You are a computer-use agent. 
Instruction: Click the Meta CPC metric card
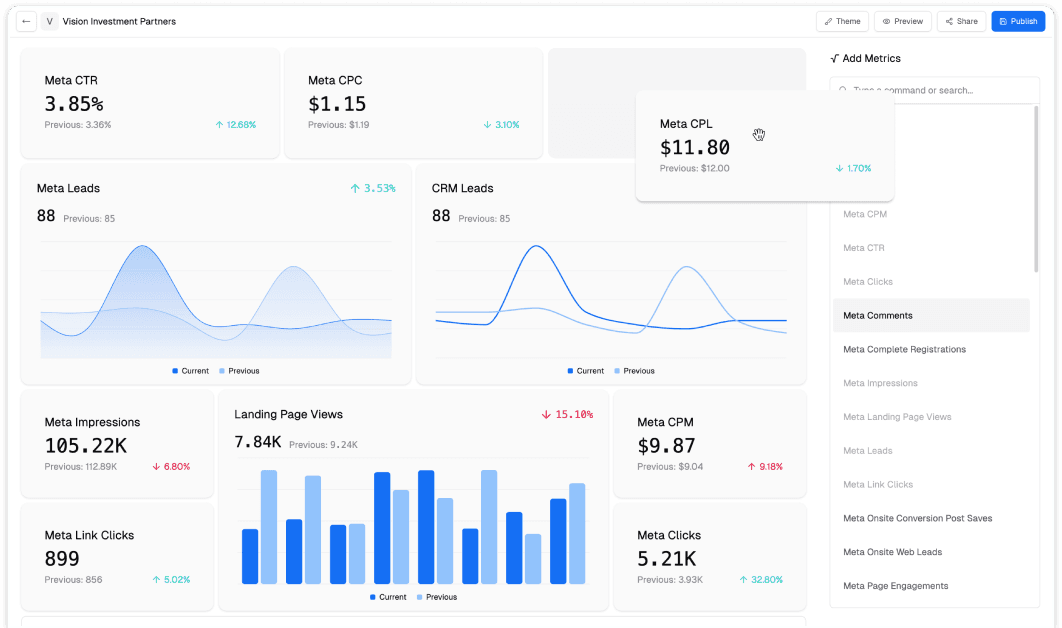(413, 103)
